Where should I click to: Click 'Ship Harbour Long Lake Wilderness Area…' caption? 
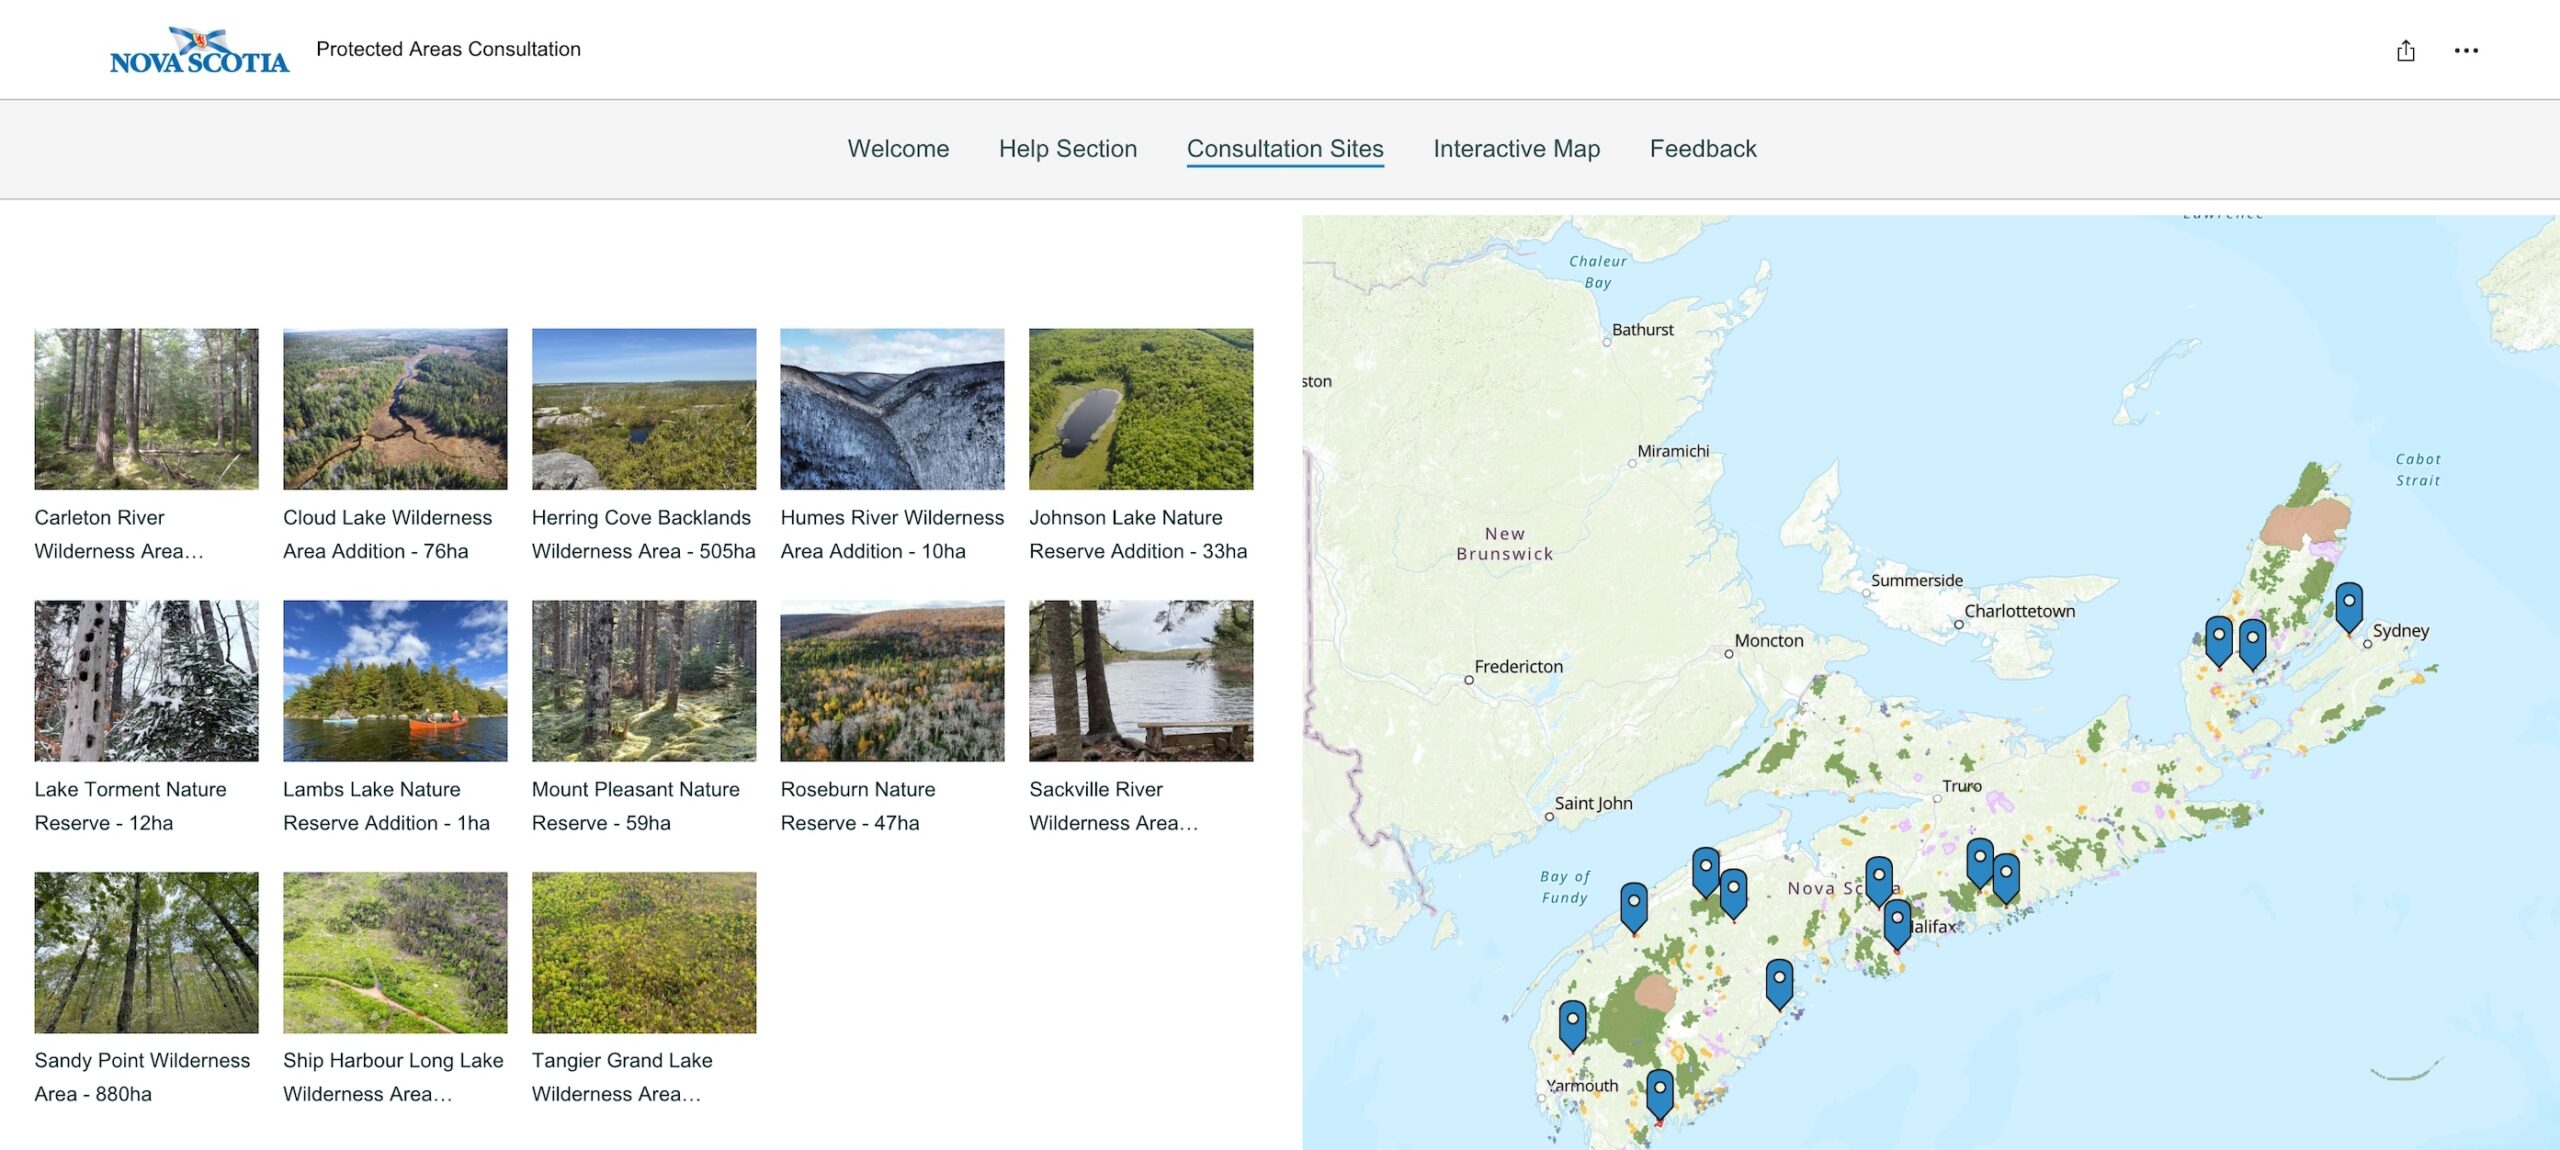click(x=393, y=1077)
